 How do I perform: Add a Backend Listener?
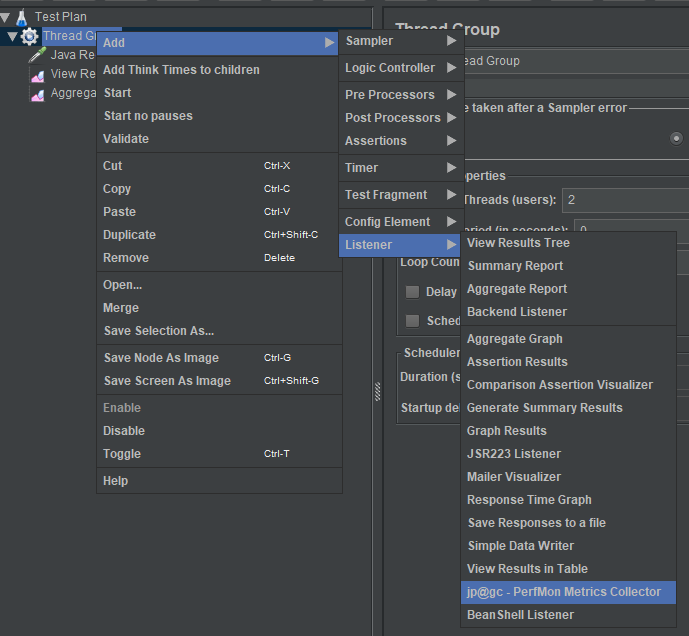516,312
